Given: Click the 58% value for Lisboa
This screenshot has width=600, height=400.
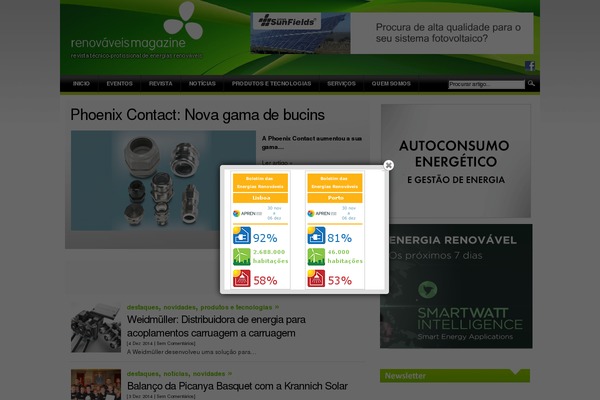Looking at the screenshot, I should (265, 281).
